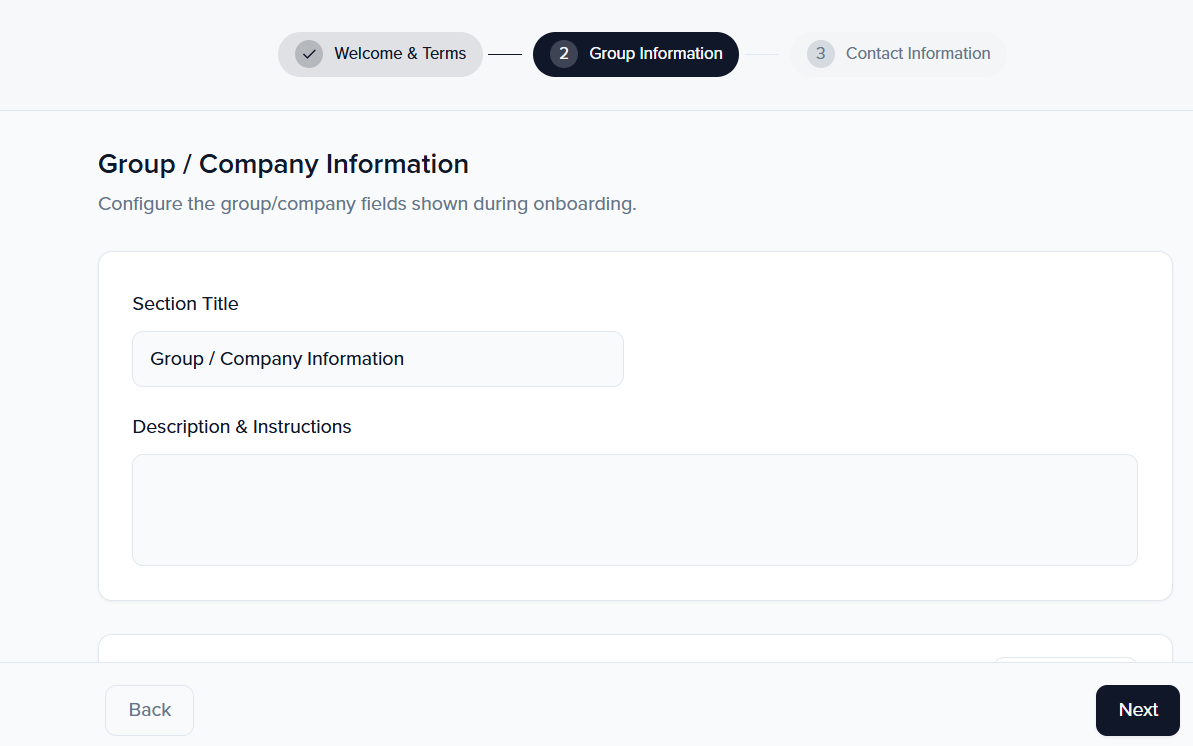Viewport: 1193px width, 746px height.
Task: Click the Section Title field label
Action: coord(185,304)
